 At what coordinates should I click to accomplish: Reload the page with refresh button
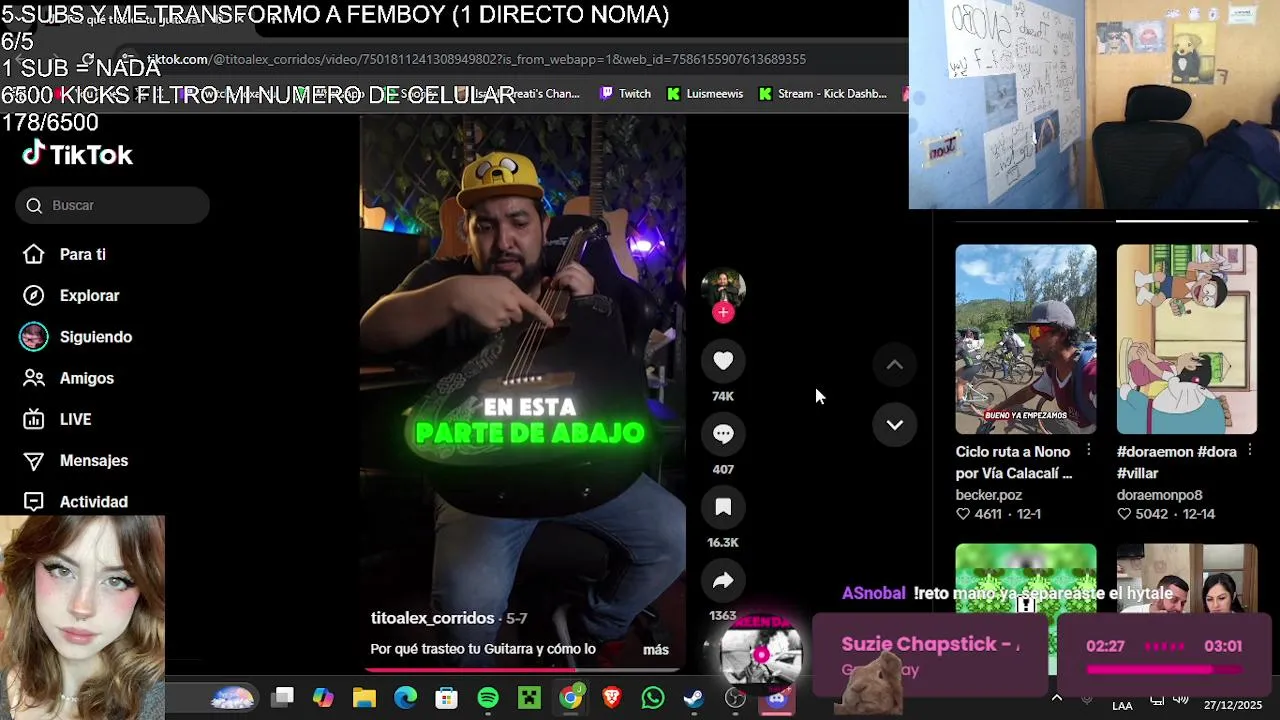[88, 60]
